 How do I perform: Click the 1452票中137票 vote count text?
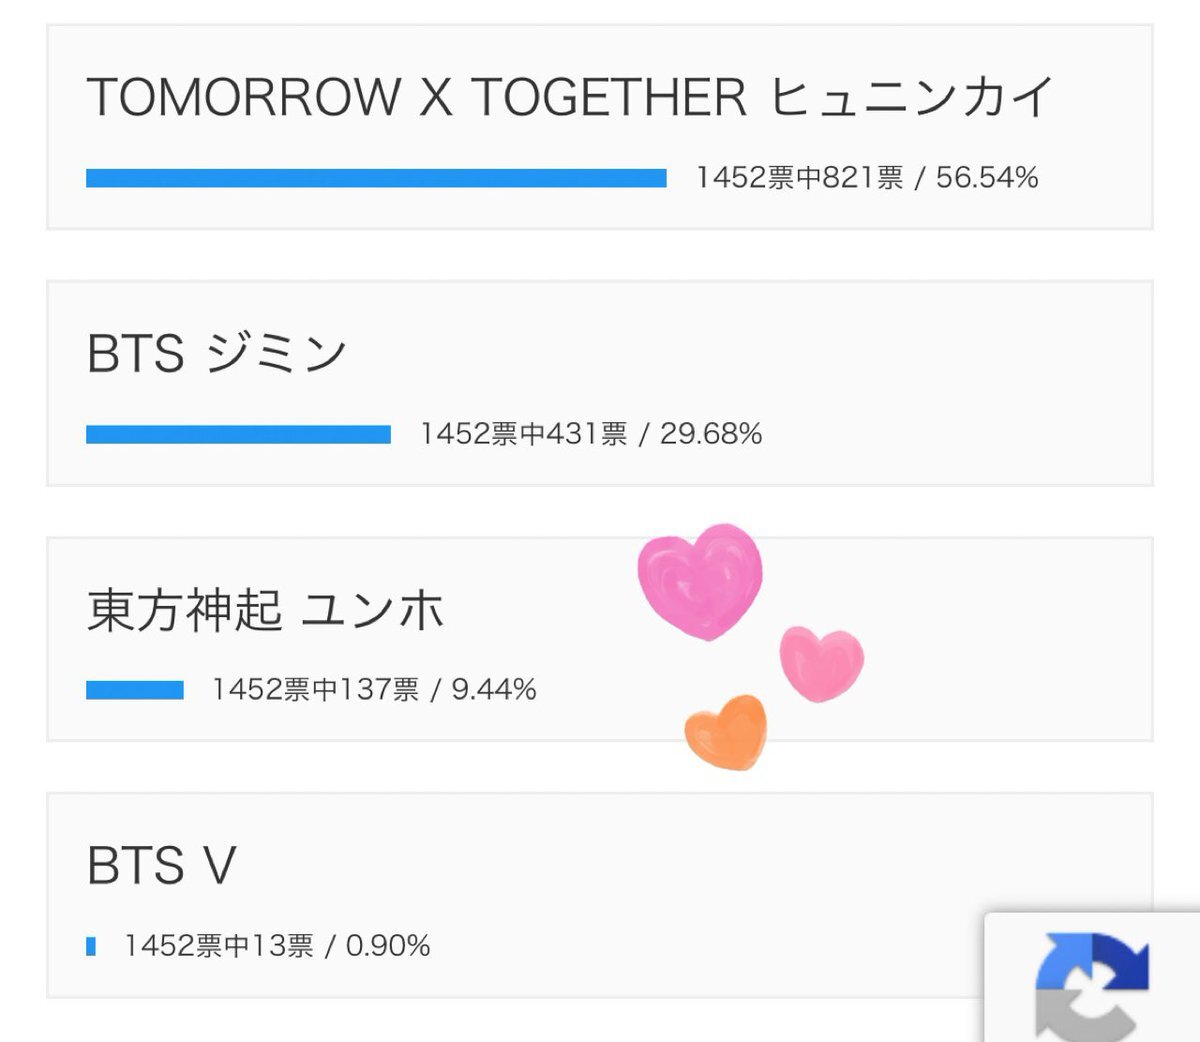pos(316,690)
